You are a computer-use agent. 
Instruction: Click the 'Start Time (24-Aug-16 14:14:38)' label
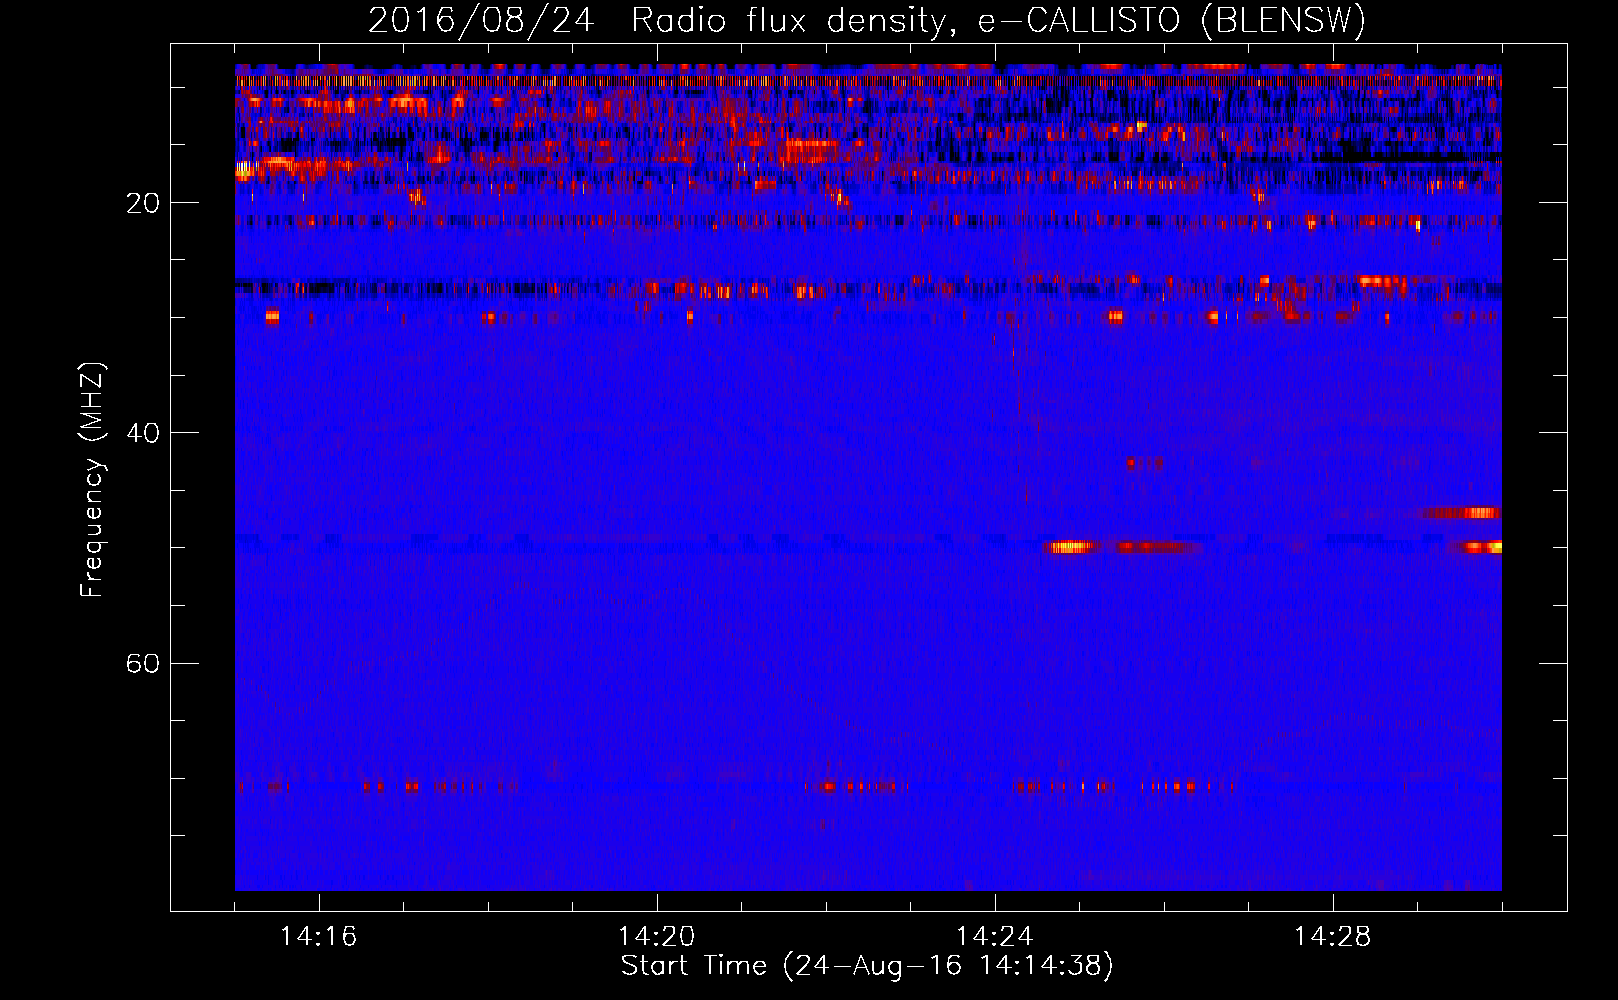[x=867, y=966]
